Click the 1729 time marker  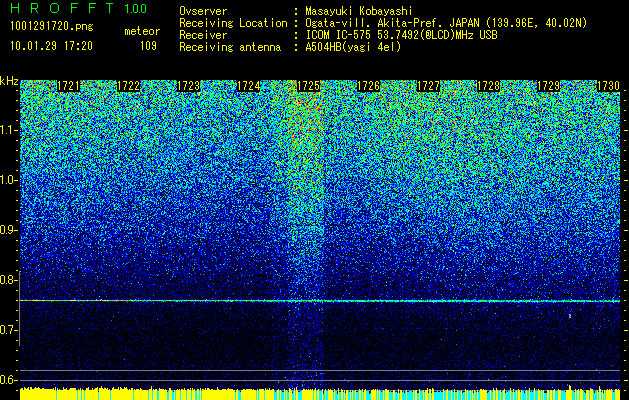[x=548, y=86]
